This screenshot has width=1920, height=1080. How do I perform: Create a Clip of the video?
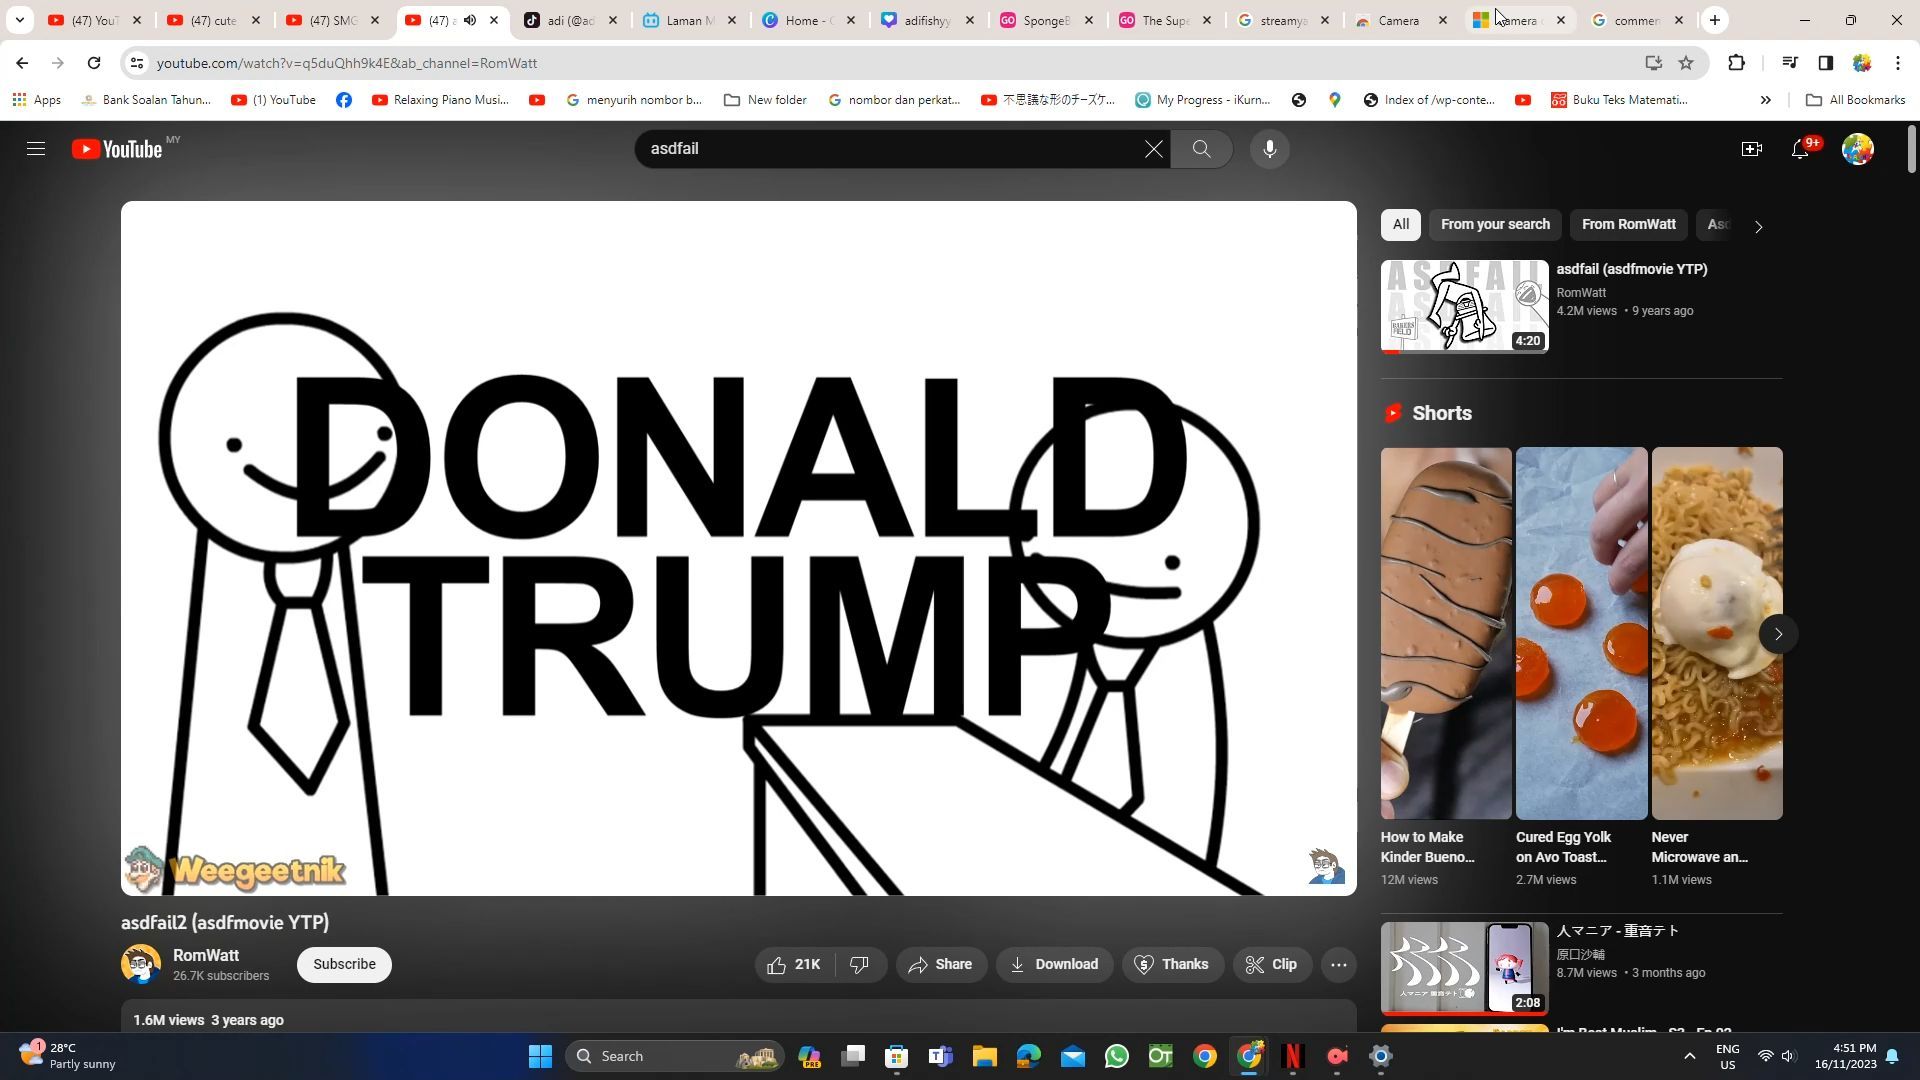1272,965
